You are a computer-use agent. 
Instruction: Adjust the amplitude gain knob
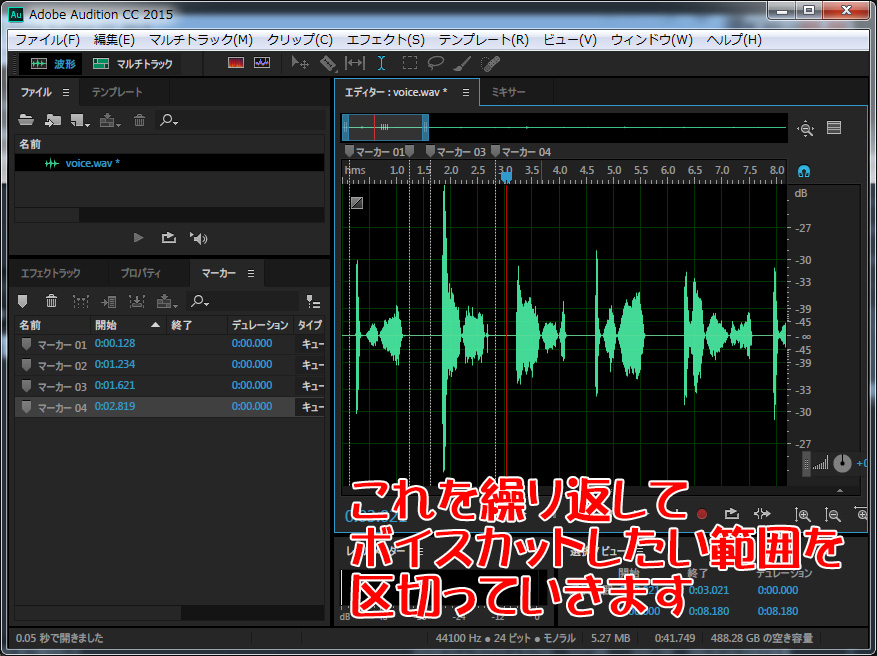(x=842, y=463)
